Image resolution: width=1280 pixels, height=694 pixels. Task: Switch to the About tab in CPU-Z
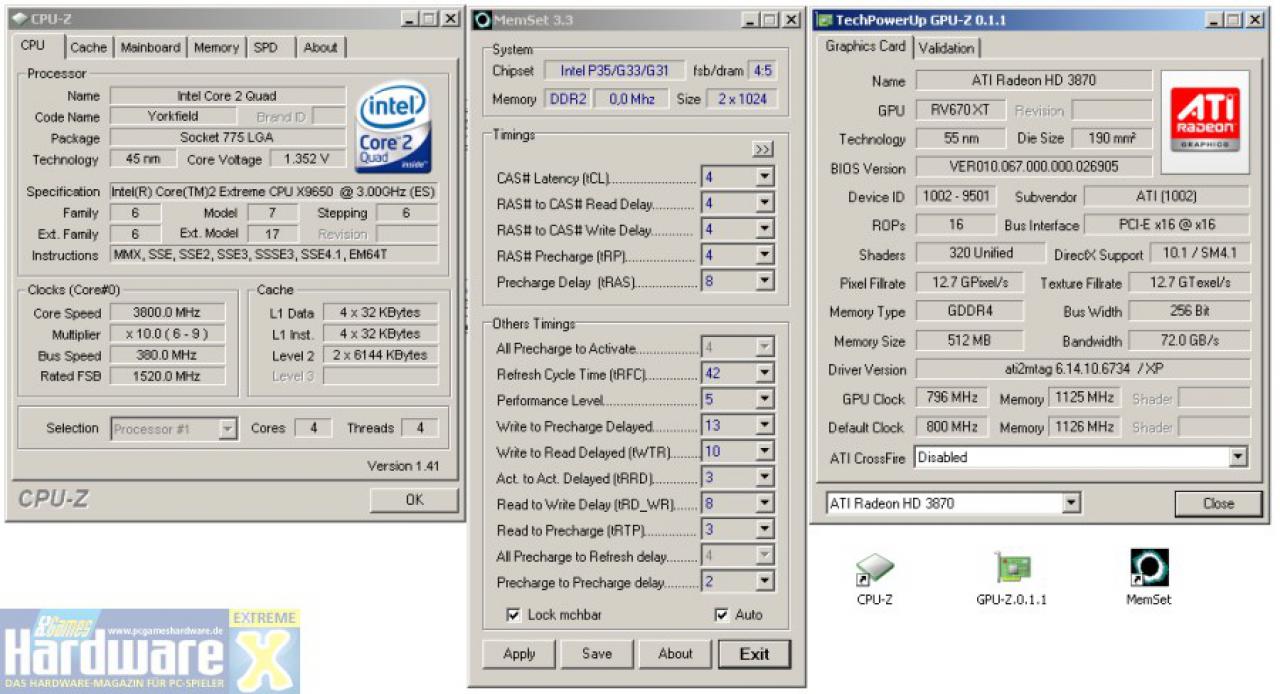[320, 47]
